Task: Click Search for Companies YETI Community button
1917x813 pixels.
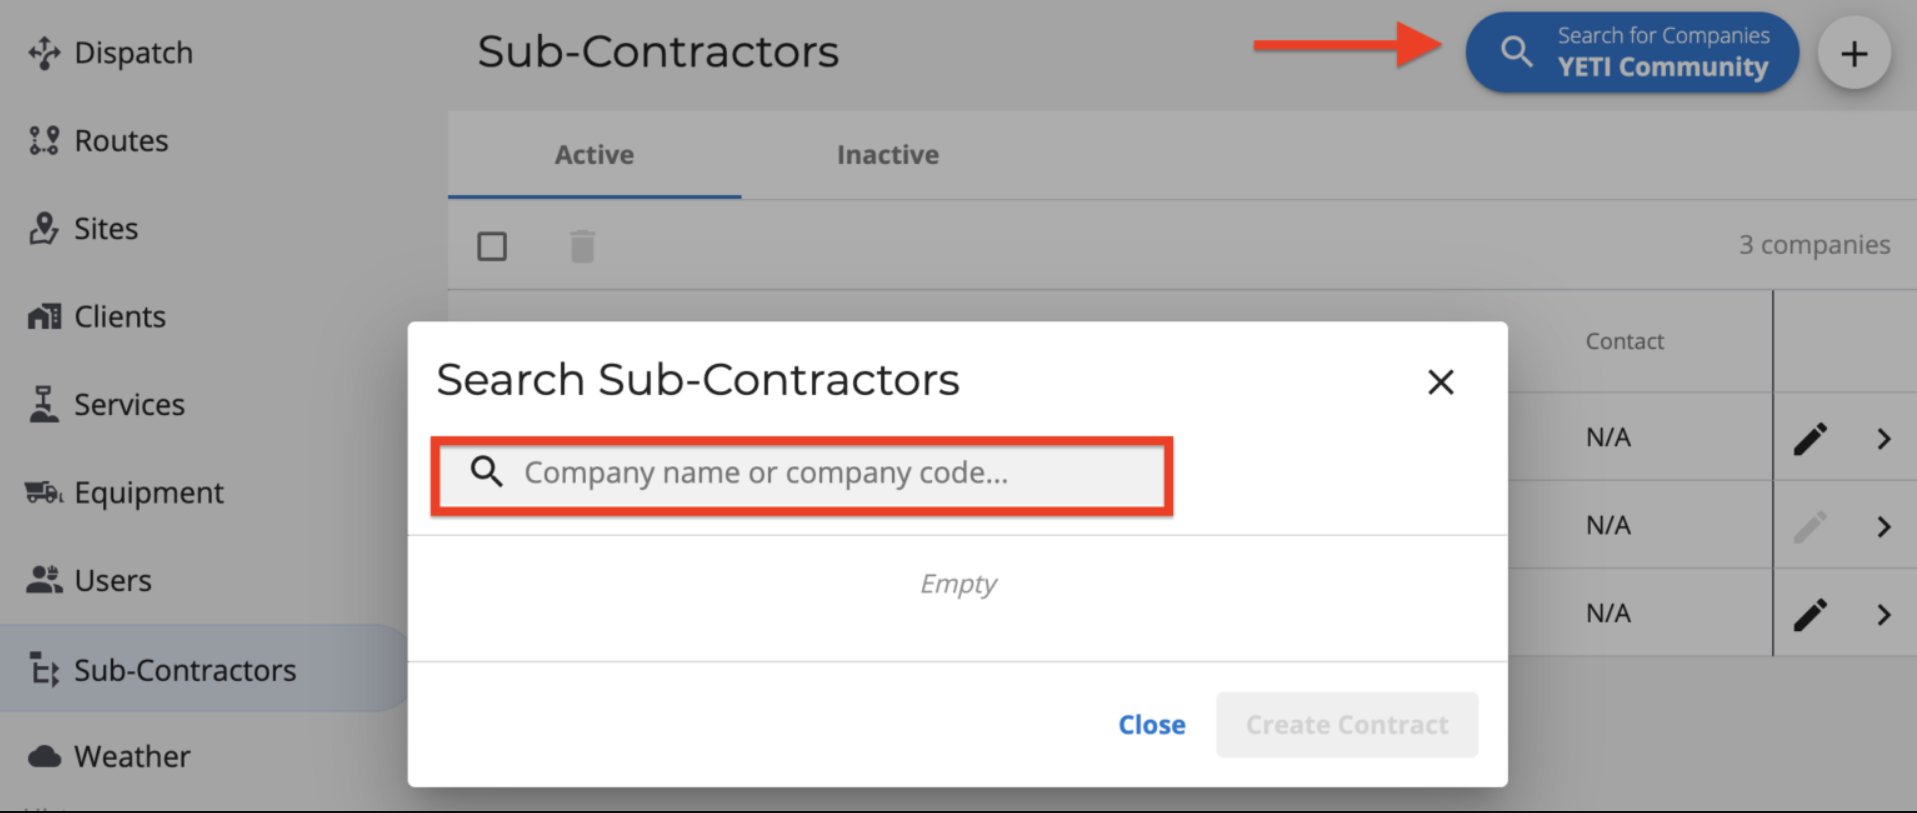Action: tap(1632, 53)
